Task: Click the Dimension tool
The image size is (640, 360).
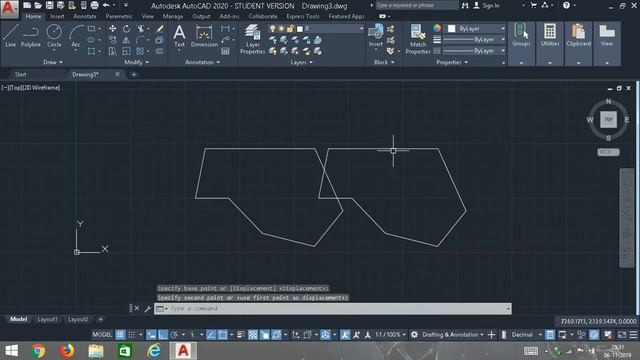Action: (x=204, y=36)
